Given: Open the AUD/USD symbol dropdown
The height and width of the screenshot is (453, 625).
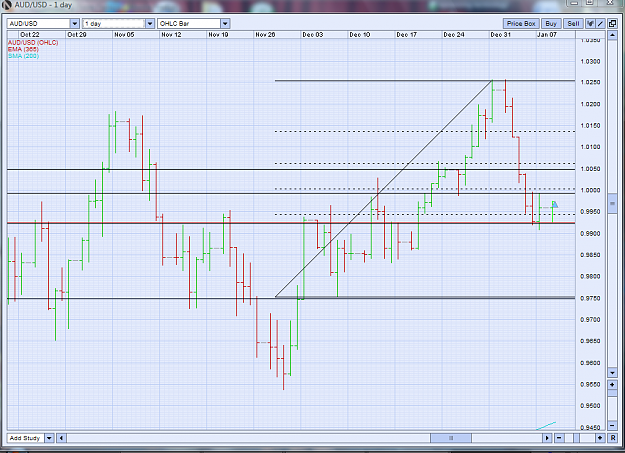Looking at the screenshot, I should click(x=43, y=24).
